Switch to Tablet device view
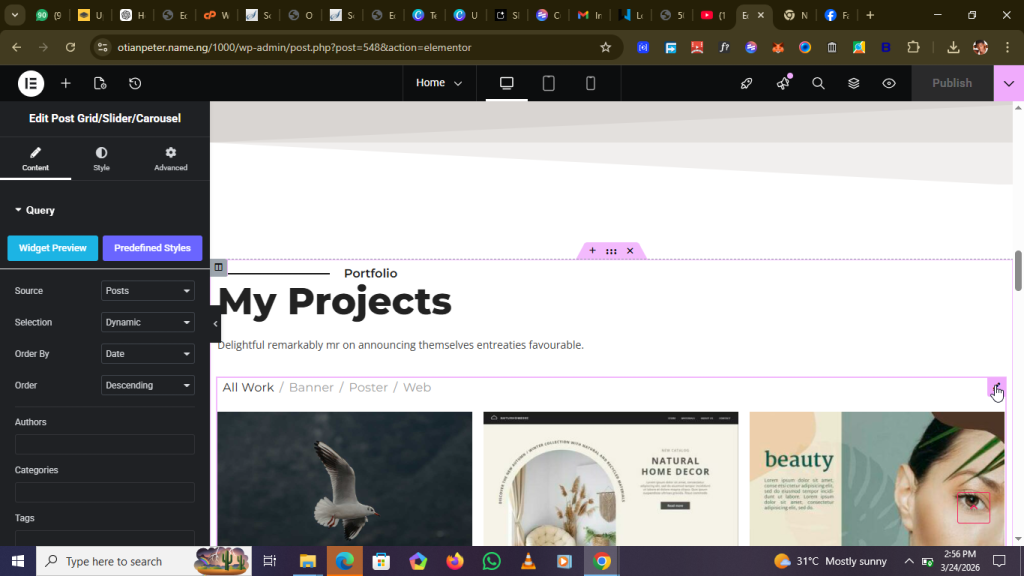1024x576 pixels. [548, 83]
